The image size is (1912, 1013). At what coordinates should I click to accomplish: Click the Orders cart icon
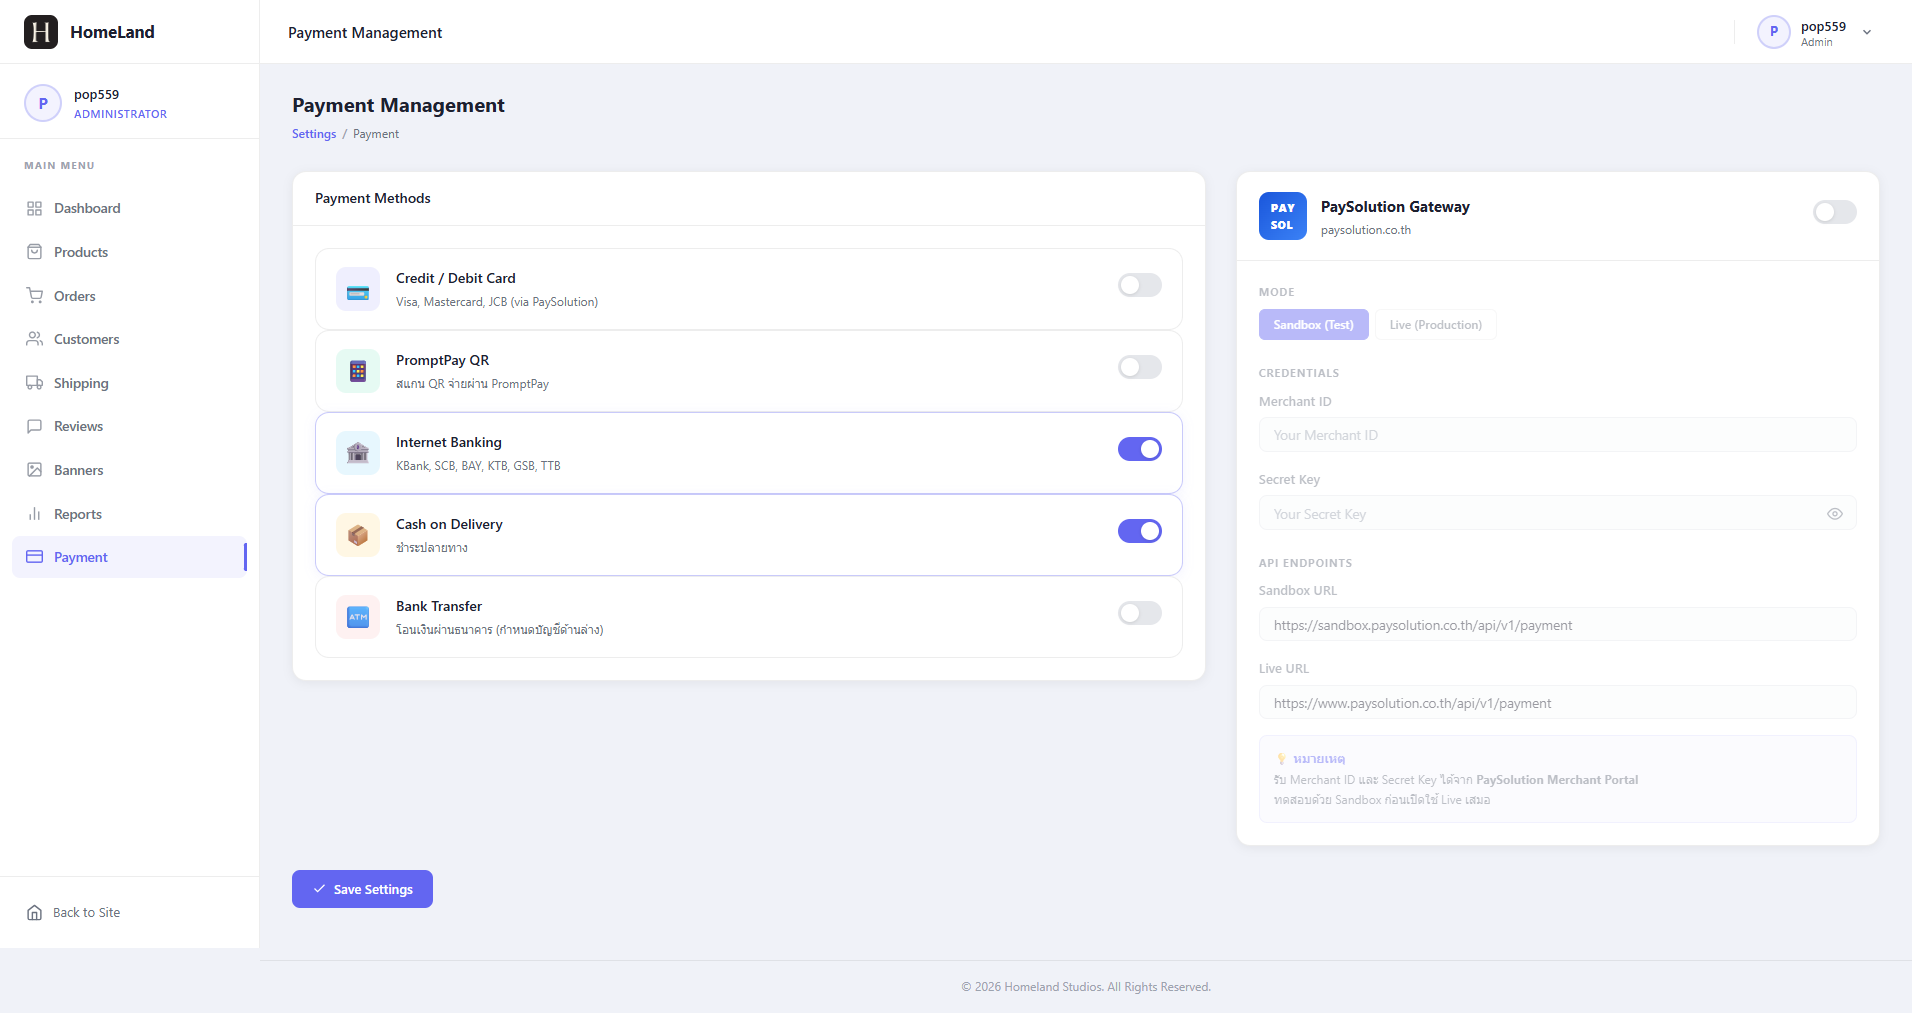35,296
